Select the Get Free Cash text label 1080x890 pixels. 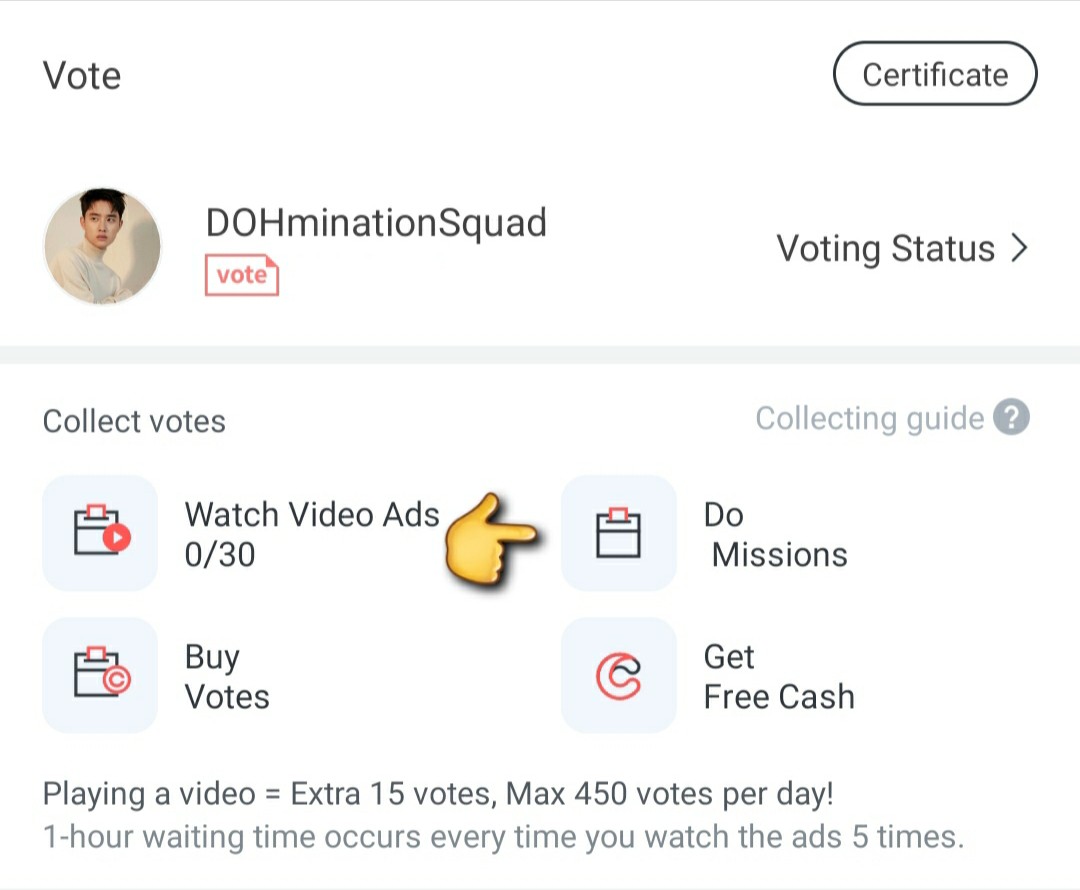point(779,676)
